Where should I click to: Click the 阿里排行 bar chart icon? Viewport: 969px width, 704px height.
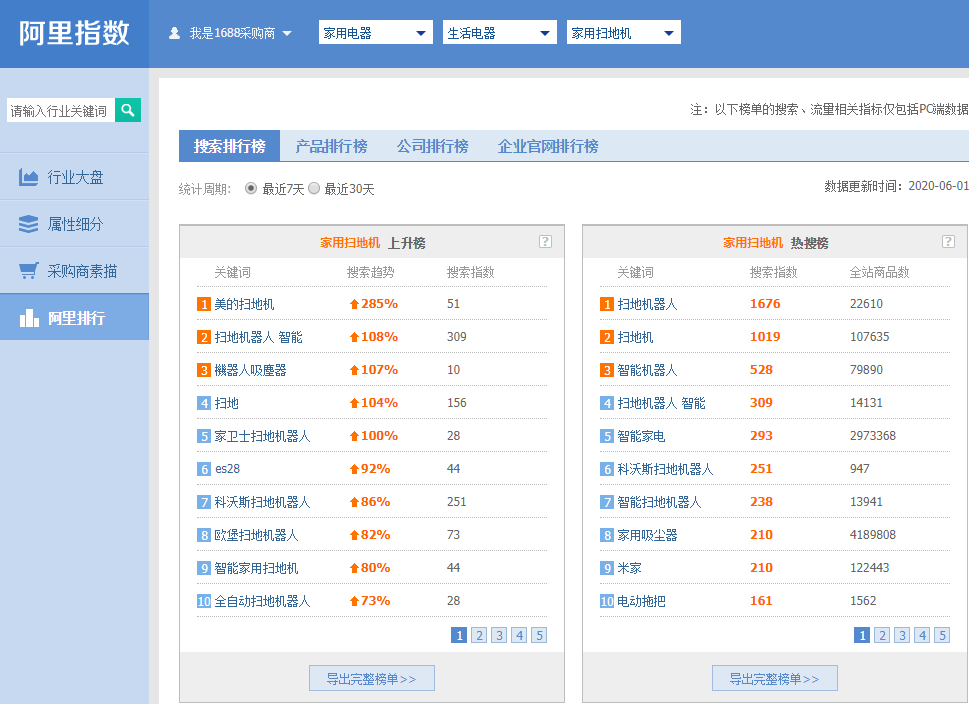click(x=29, y=318)
